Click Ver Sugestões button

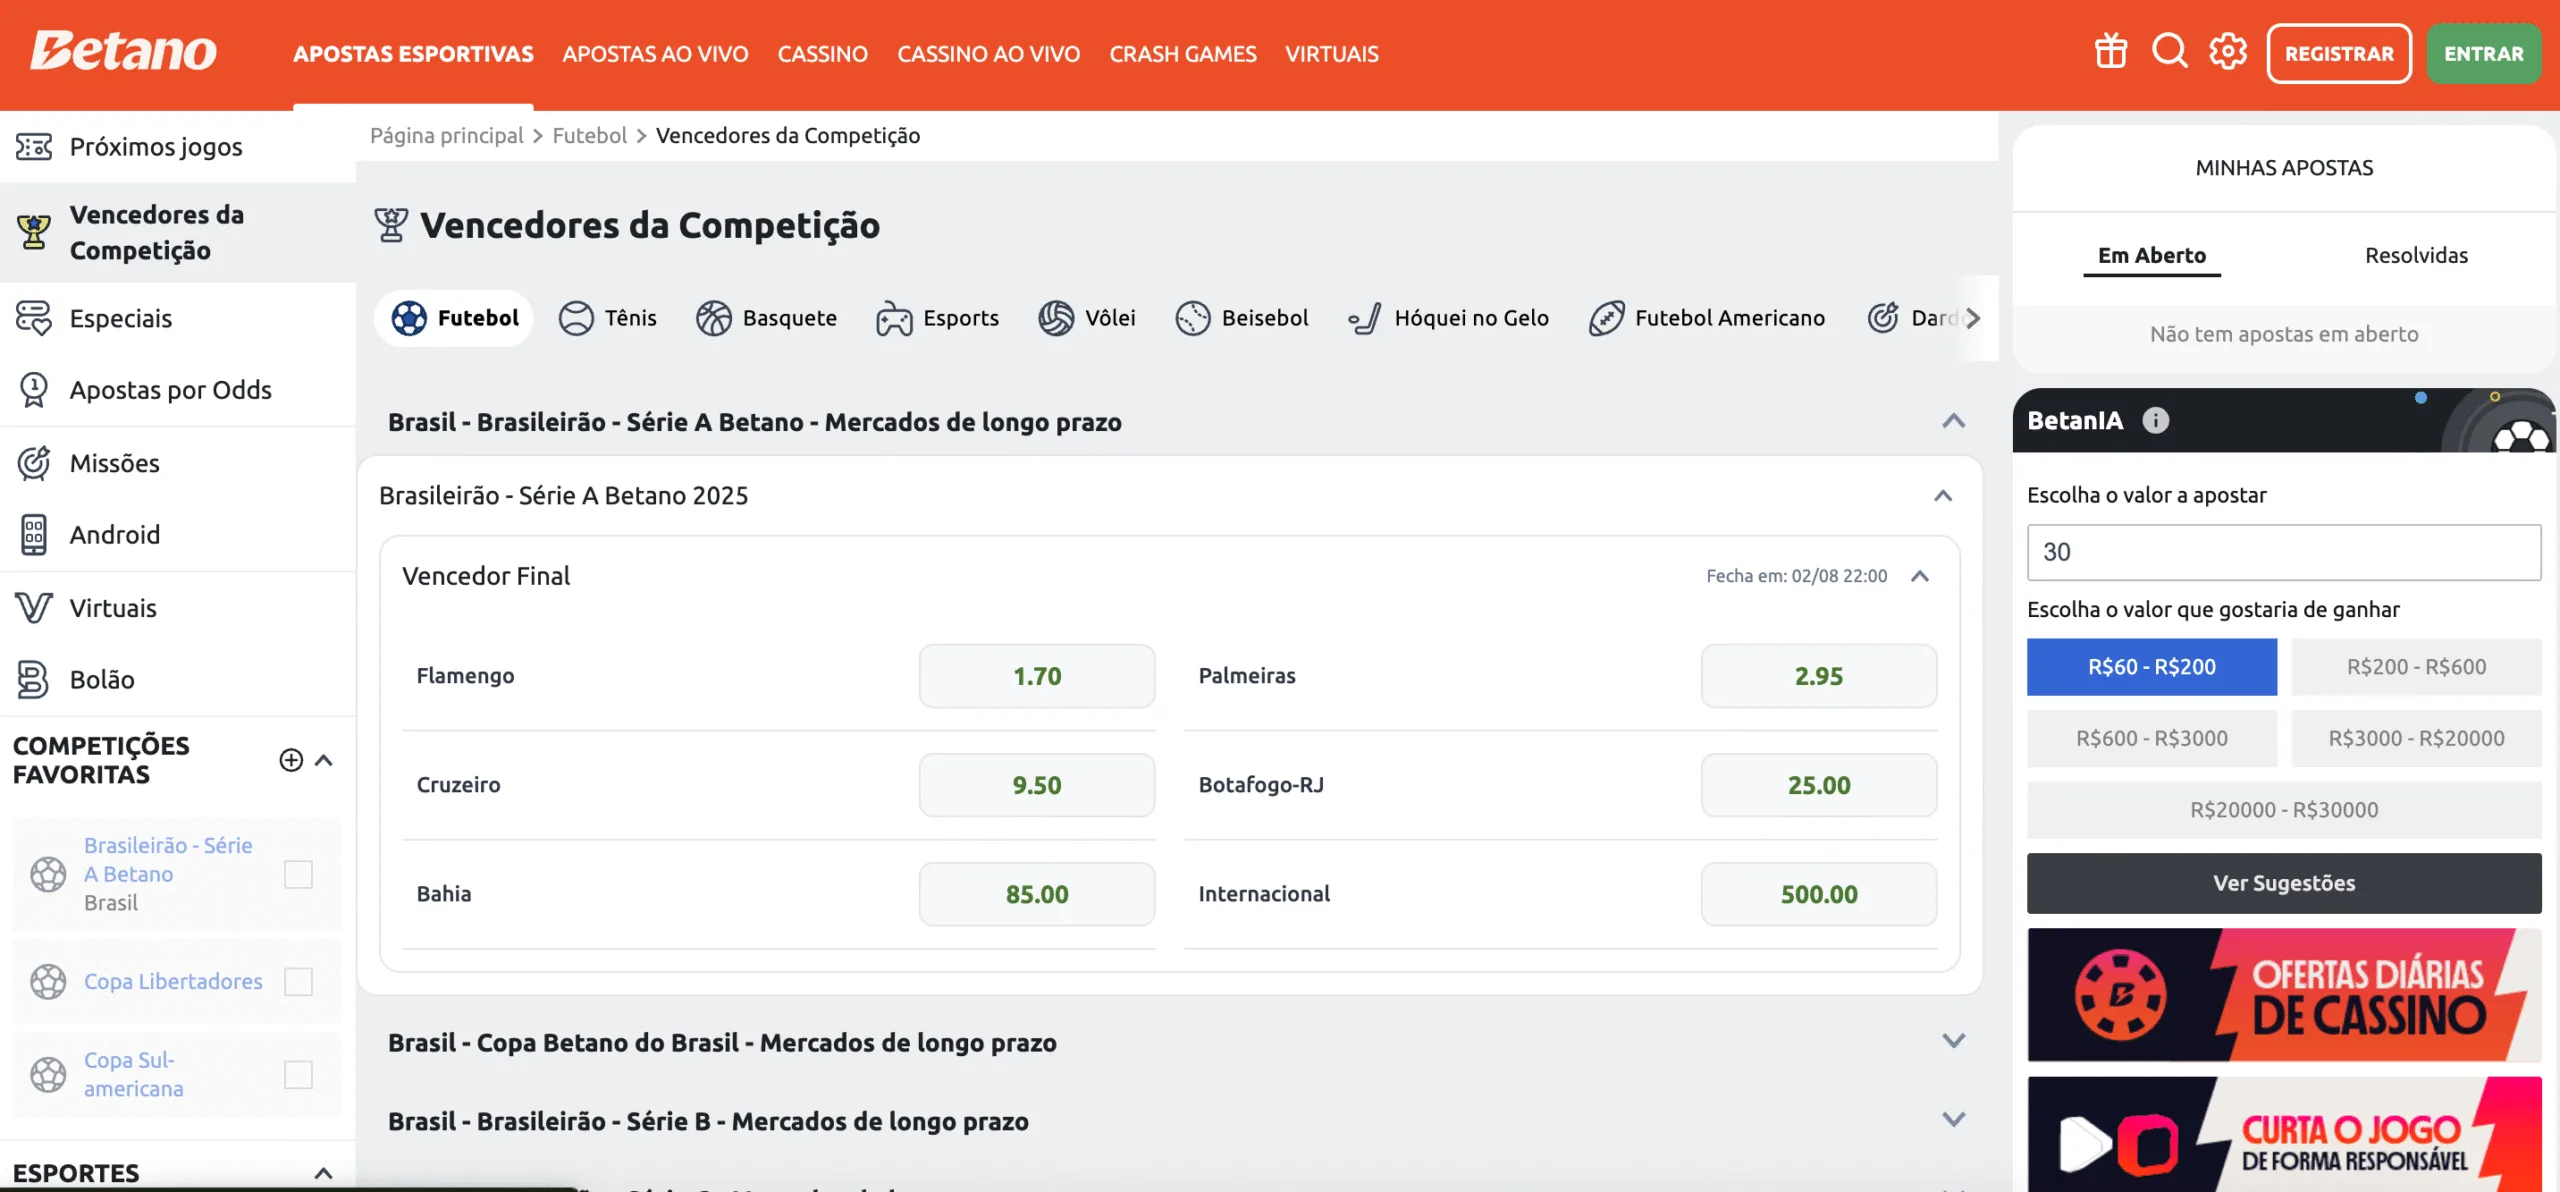click(x=2284, y=883)
